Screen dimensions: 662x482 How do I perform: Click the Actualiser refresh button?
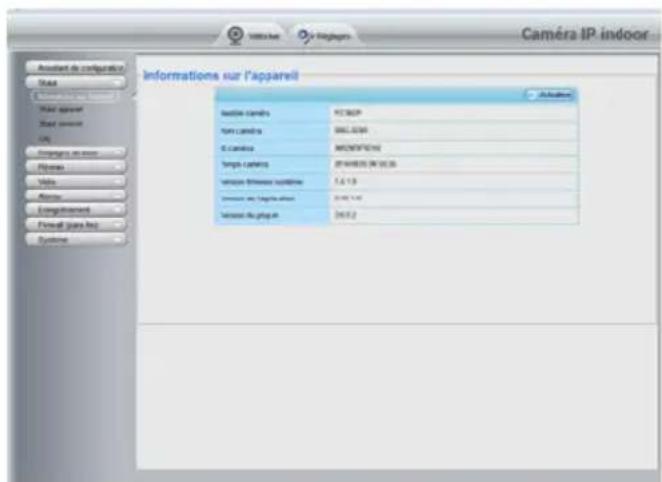click(550, 95)
